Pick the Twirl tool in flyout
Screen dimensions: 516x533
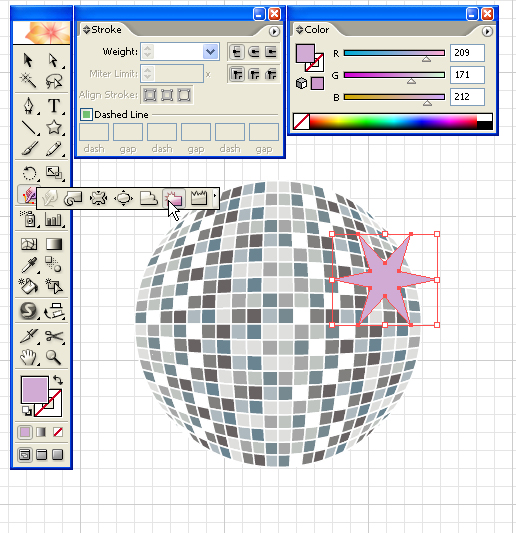pyautogui.click(x=73, y=198)
